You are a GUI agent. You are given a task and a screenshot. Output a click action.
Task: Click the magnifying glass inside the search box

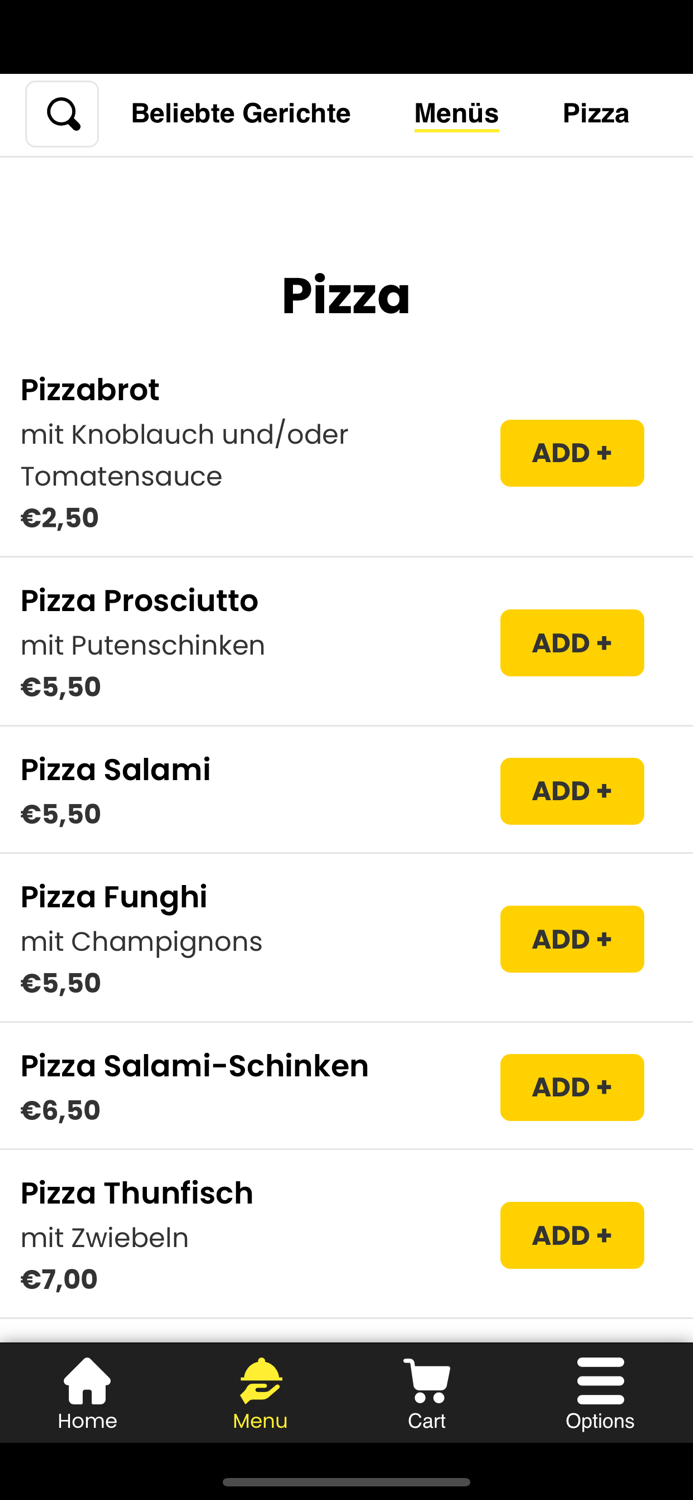[62, 113]
